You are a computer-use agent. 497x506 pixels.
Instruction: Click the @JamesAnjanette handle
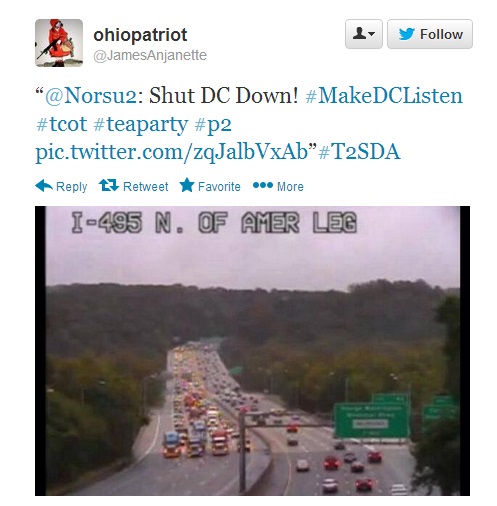pos(150,55)
